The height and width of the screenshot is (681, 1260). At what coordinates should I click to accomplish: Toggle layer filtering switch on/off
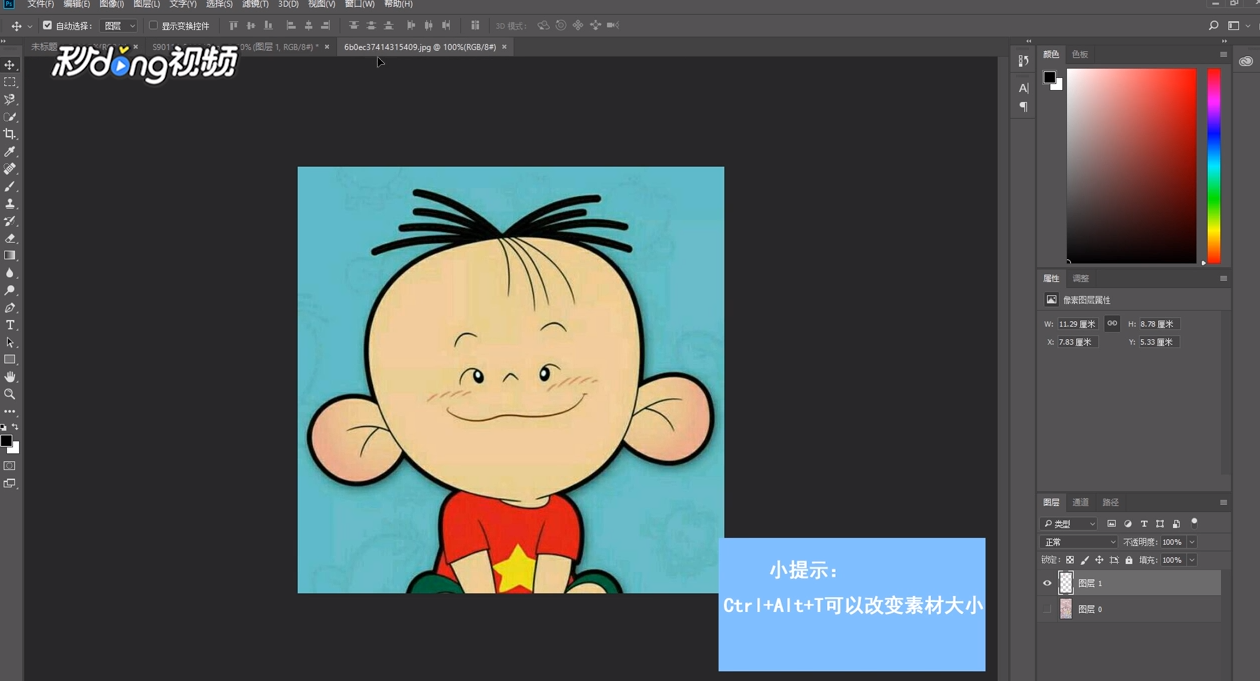coord(1194,522)
